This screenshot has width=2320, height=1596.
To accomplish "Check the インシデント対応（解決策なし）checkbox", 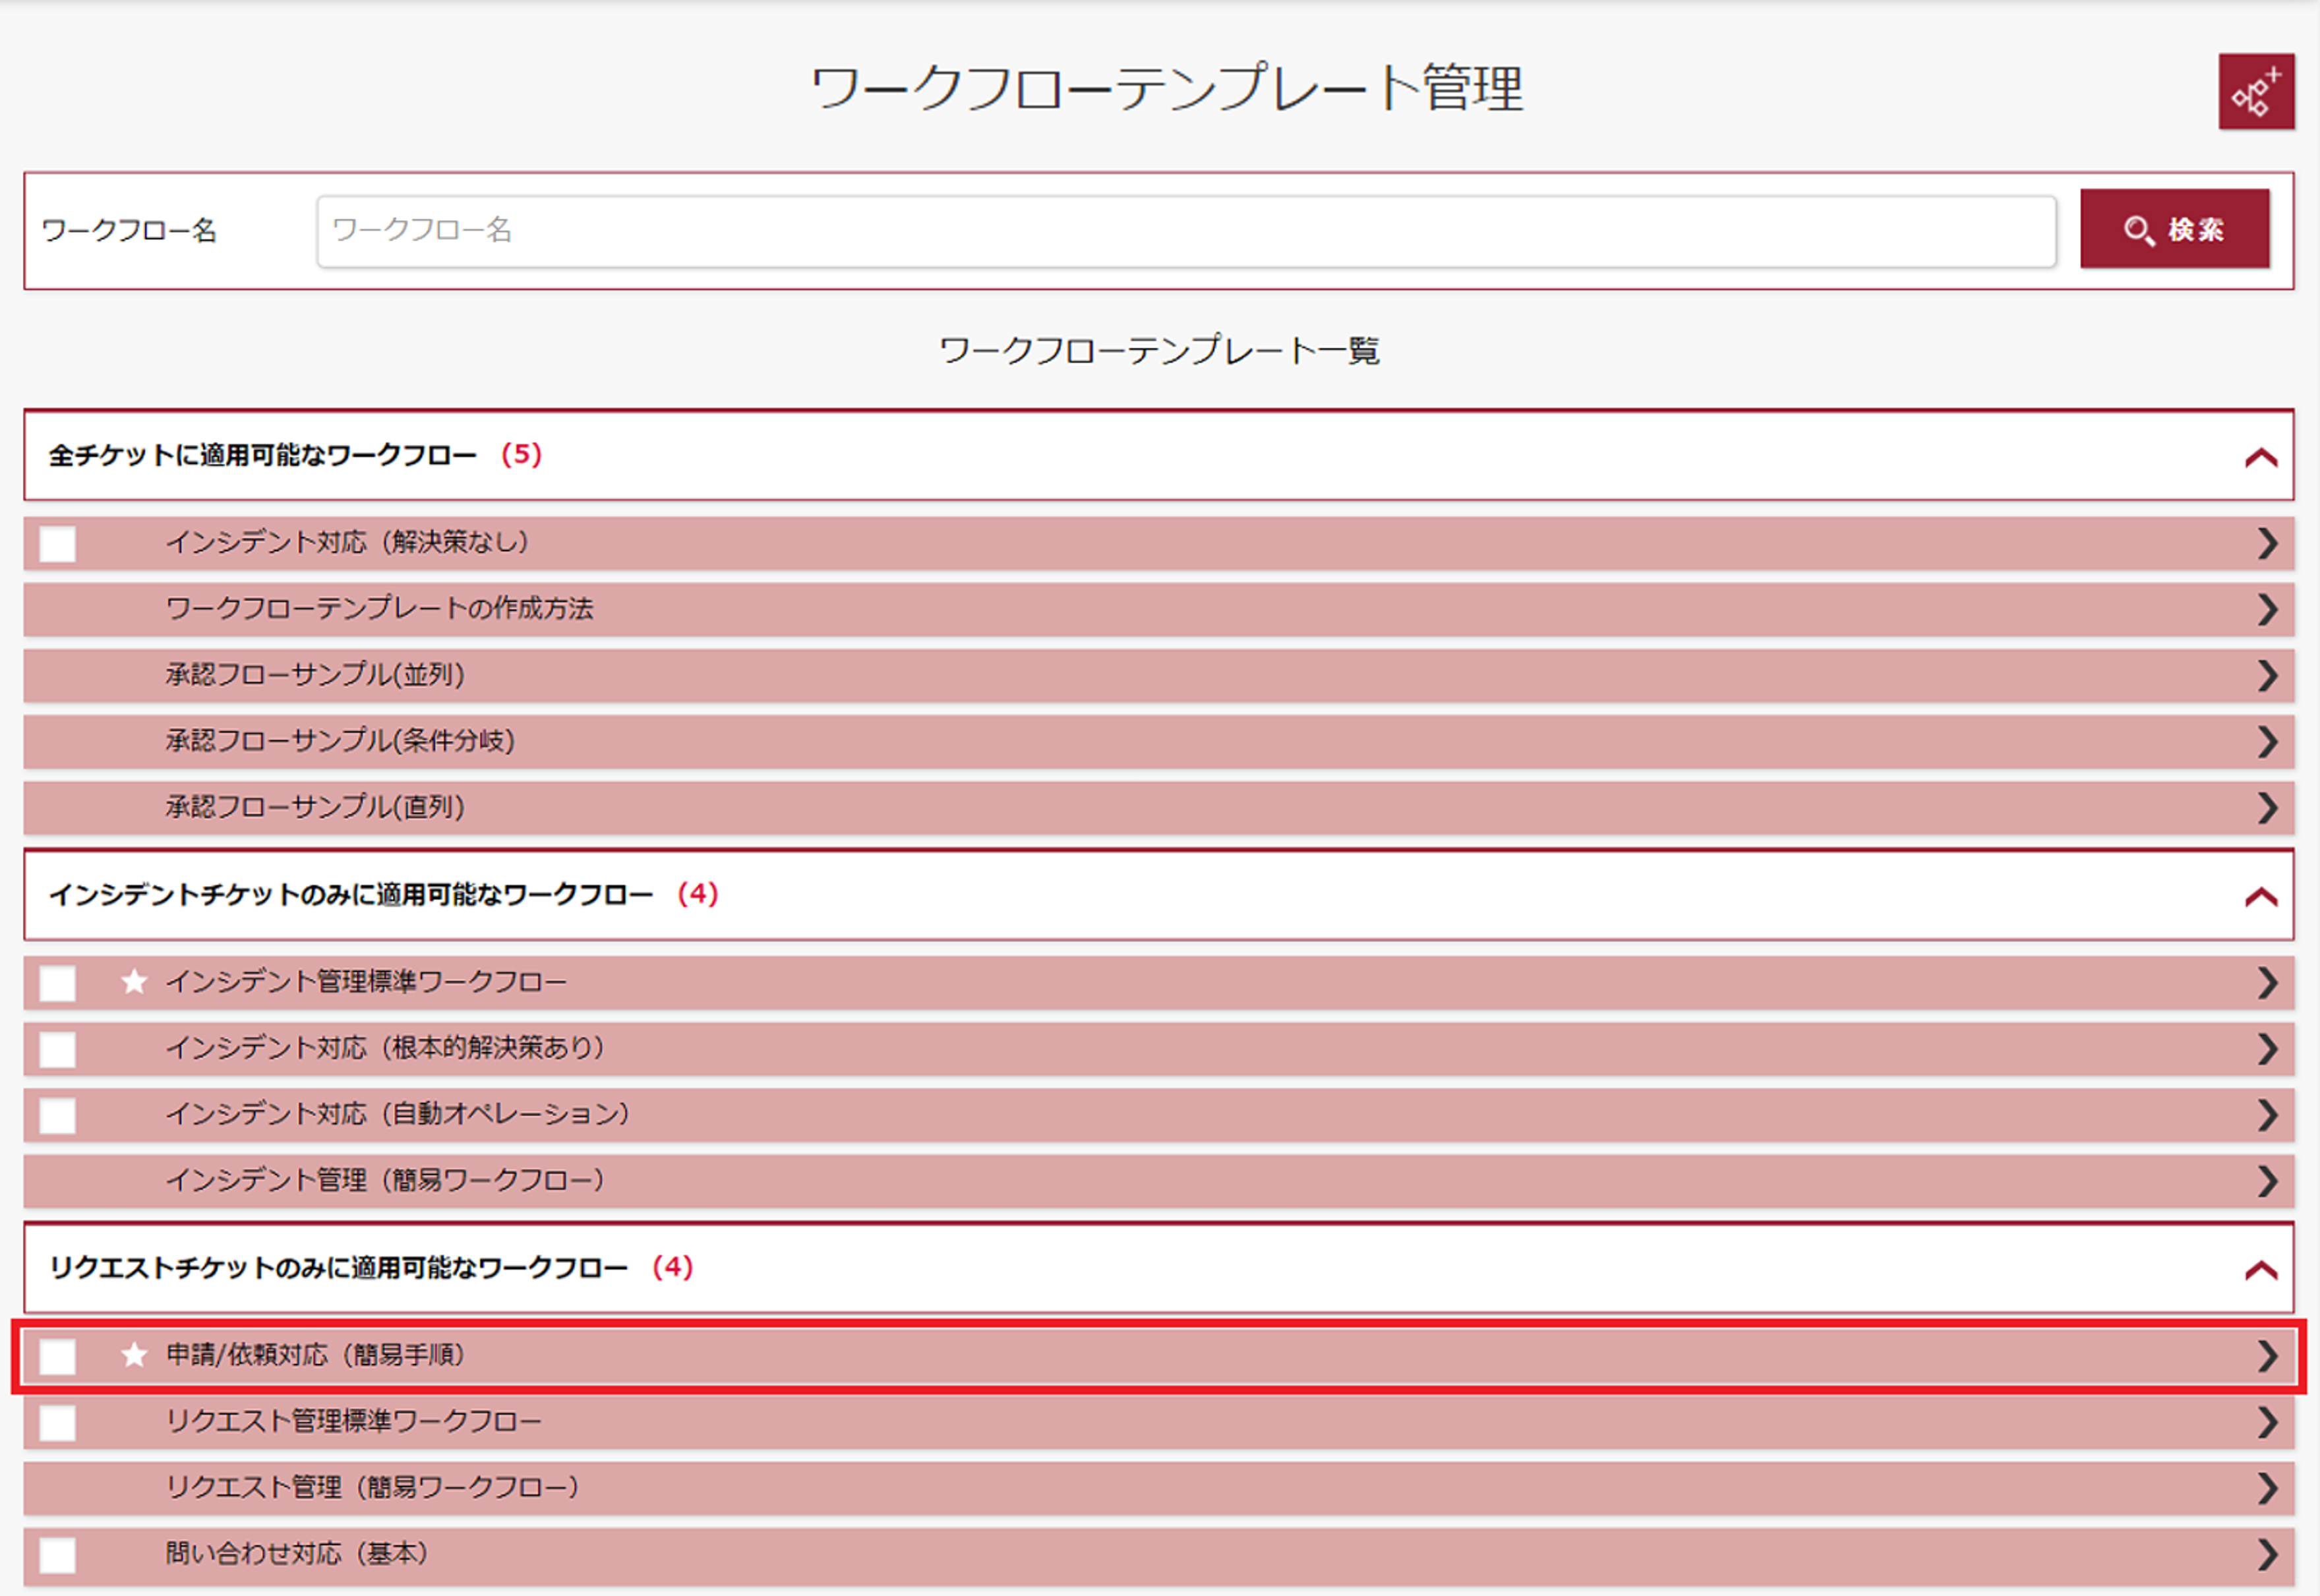I will tap(57, 544).
